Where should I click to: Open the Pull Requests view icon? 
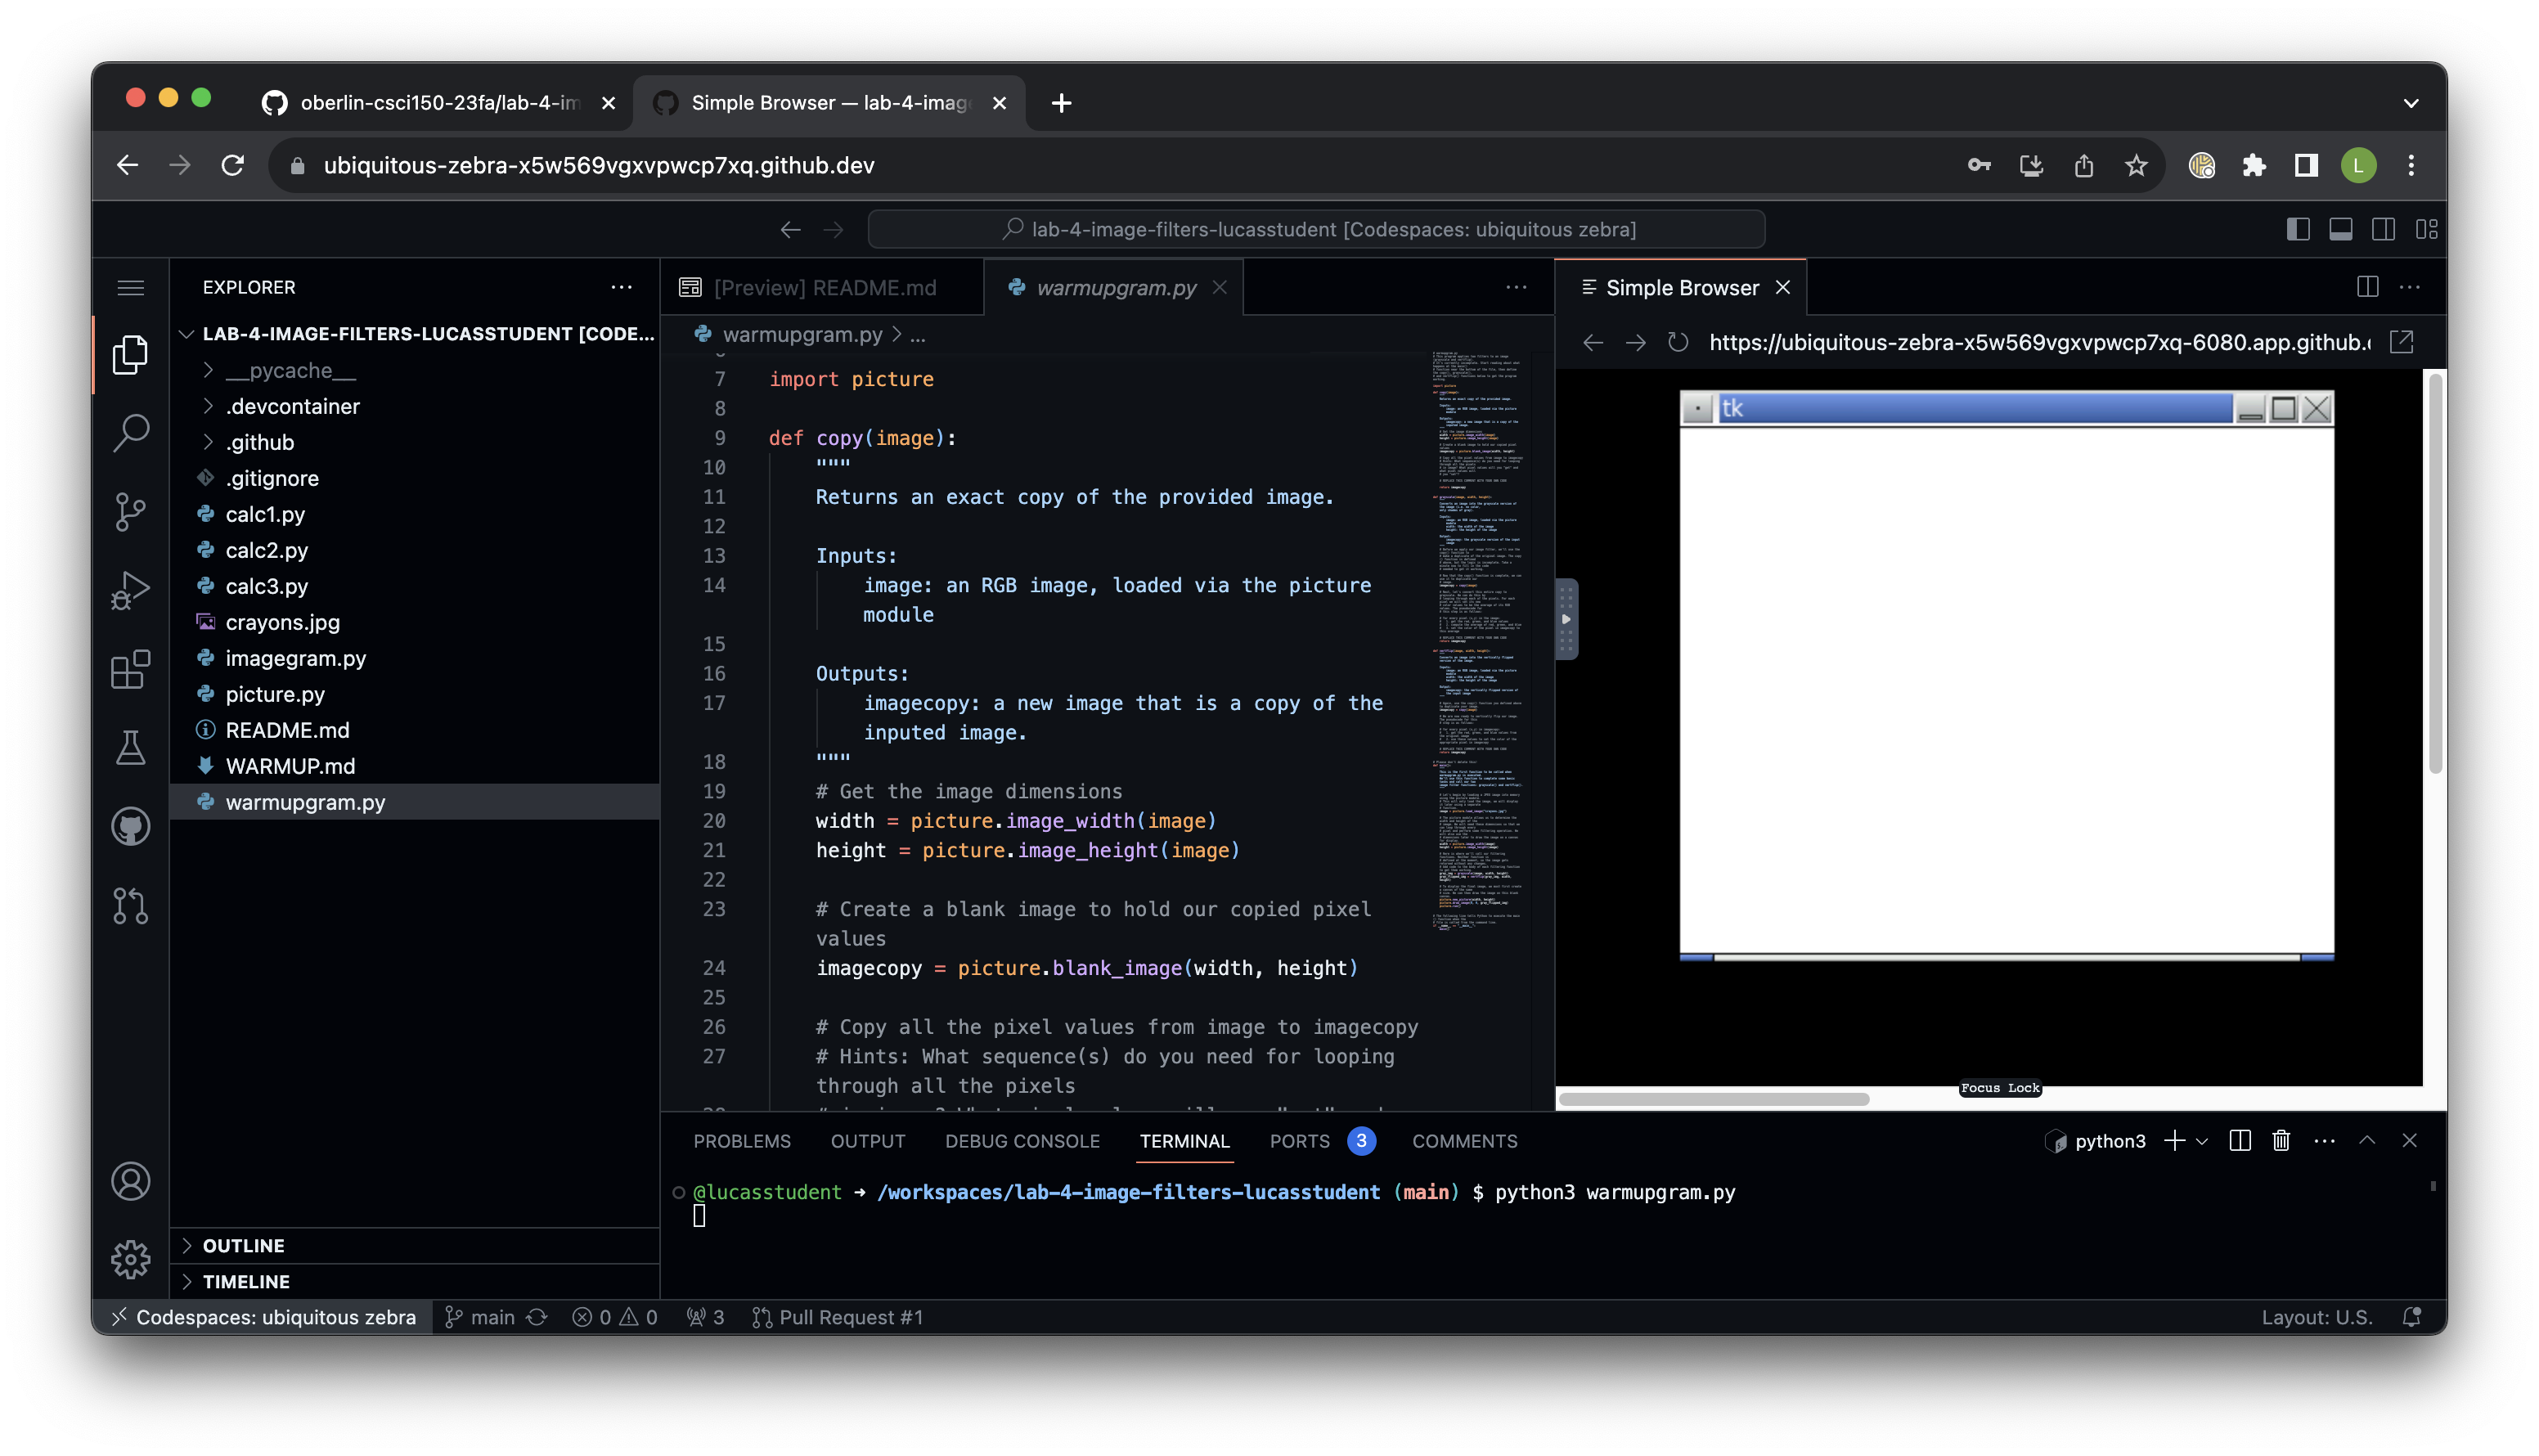click(x=130, y=905)
